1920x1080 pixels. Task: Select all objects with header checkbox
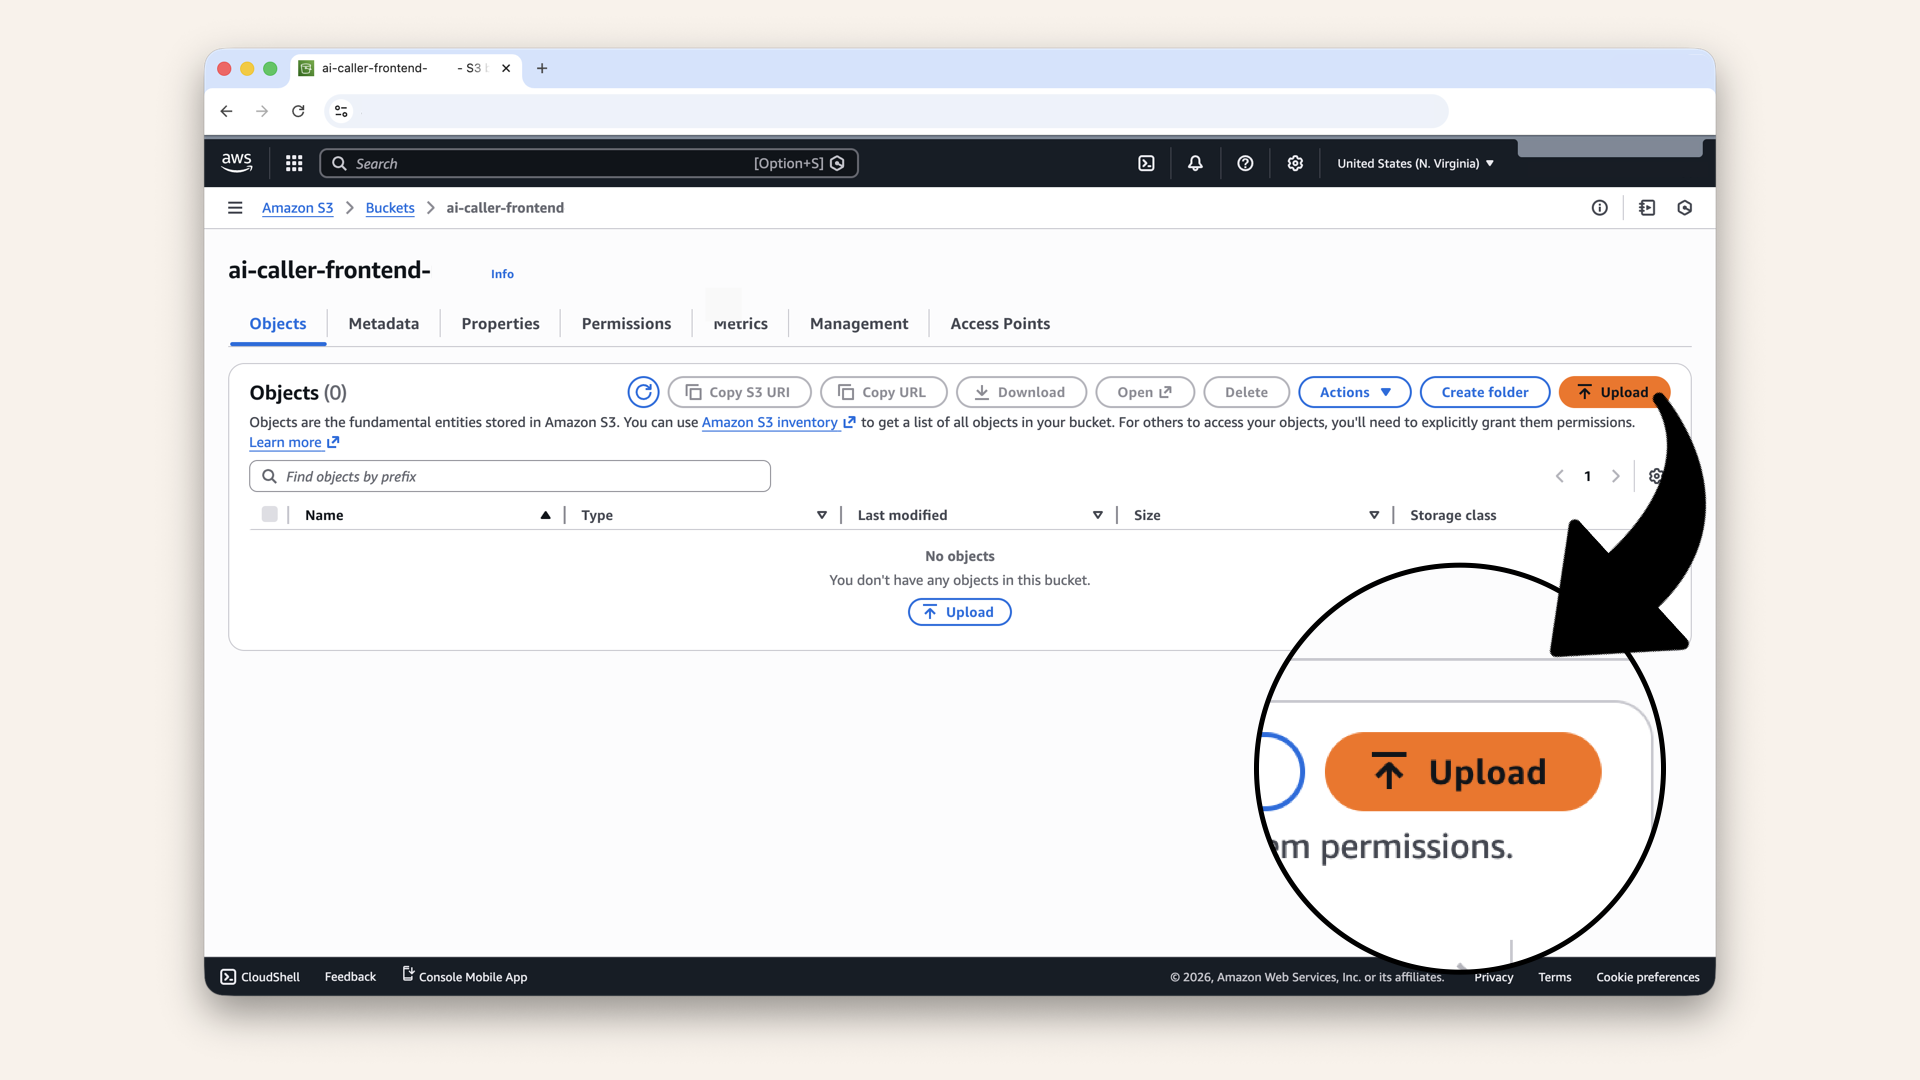(270, 514)
